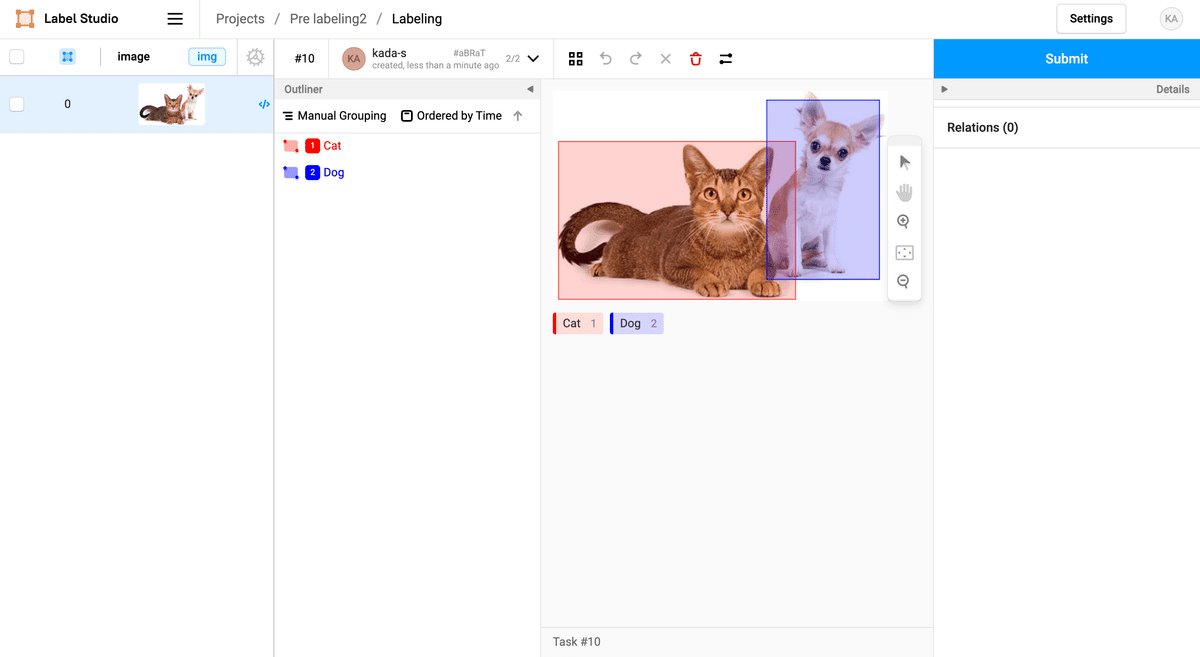Click the ID value 0 in the task row

(x=67, y=104)
